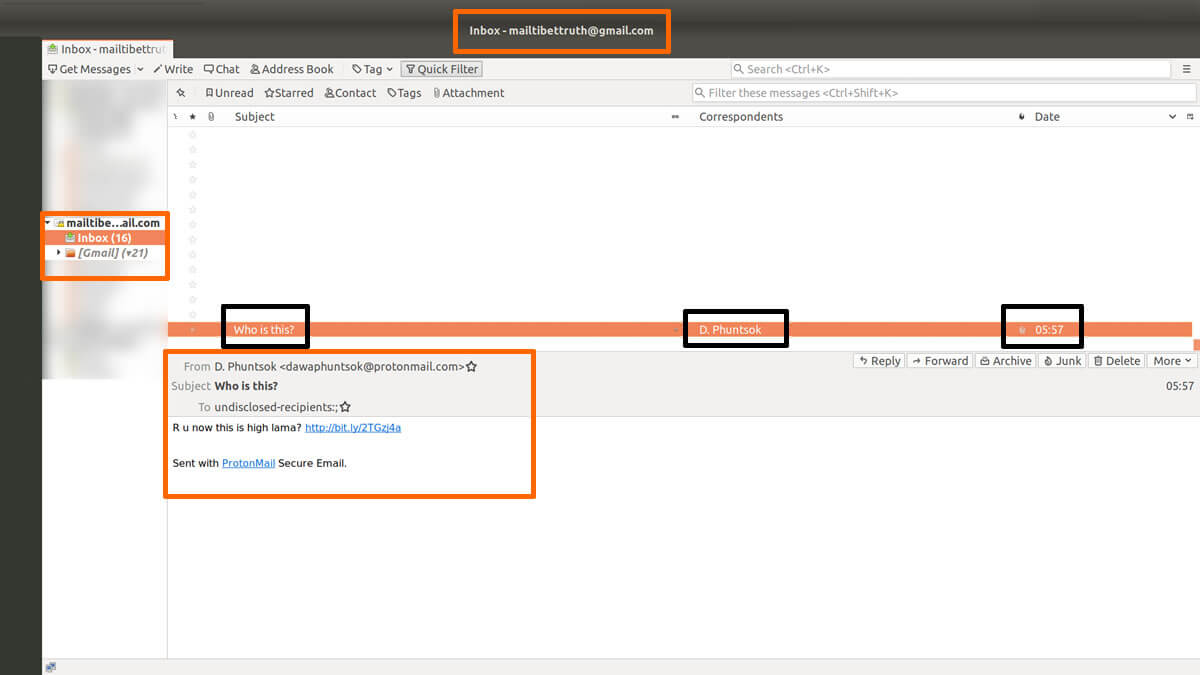Expand the Tag dropdown in toolbar
This screenshot has height=675, width=1200.
(372, 69)
